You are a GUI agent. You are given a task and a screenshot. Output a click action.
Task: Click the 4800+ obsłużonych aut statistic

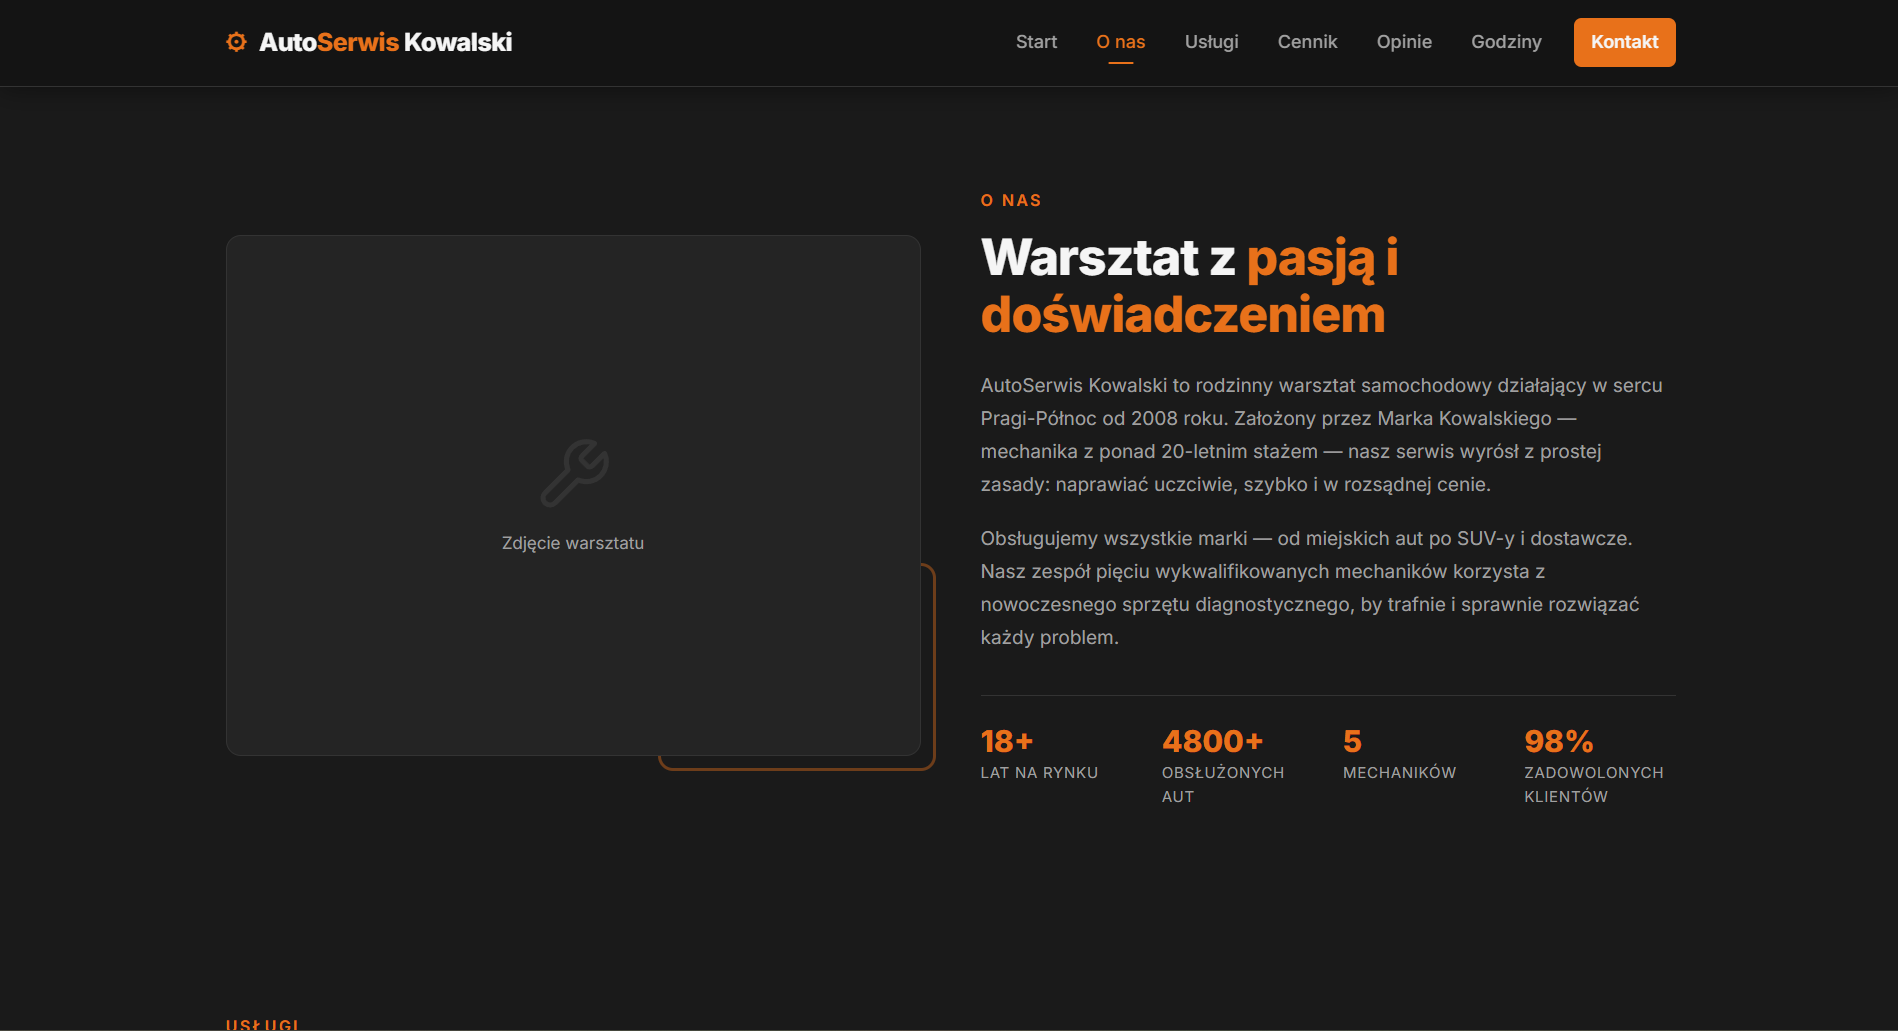click(1222, 765)
